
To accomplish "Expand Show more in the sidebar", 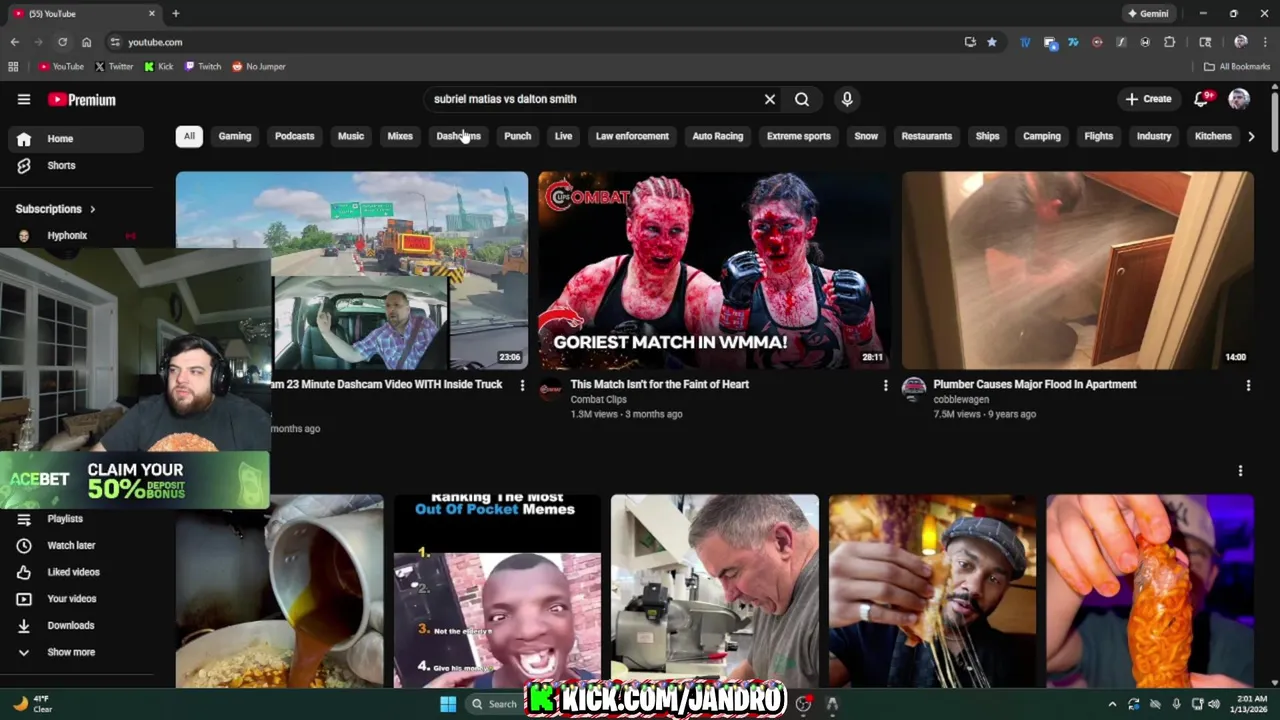I will point(76,652).
